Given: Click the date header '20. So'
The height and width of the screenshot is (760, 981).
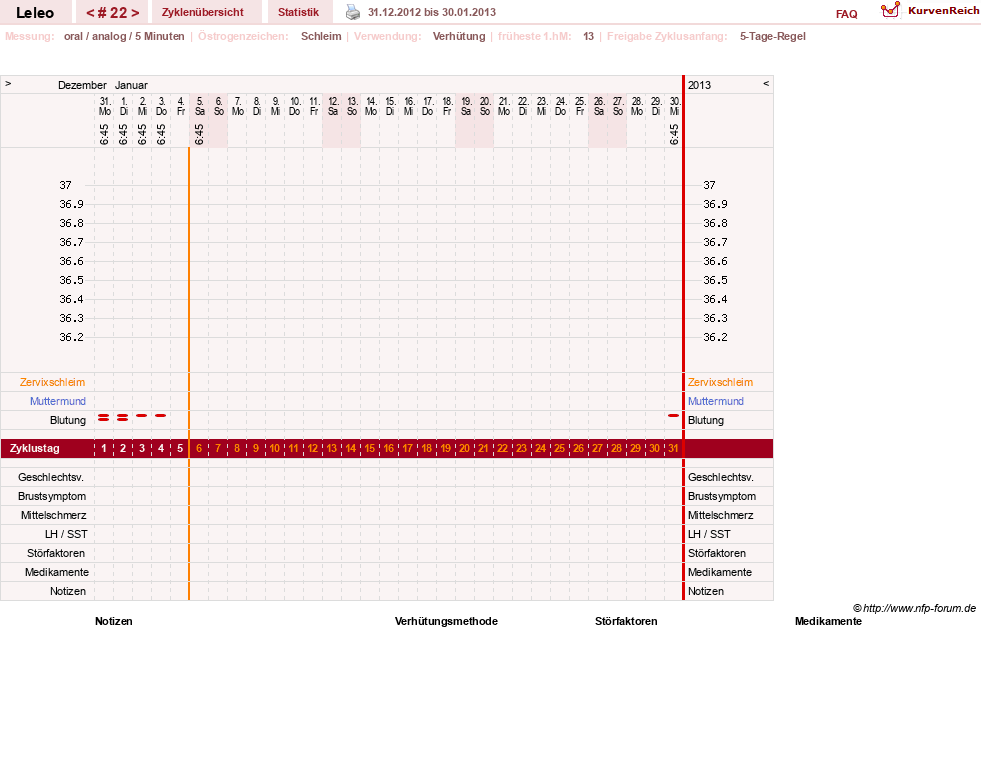Looking at the screenshot, I should pyautogui.click(x=485, y=106).
